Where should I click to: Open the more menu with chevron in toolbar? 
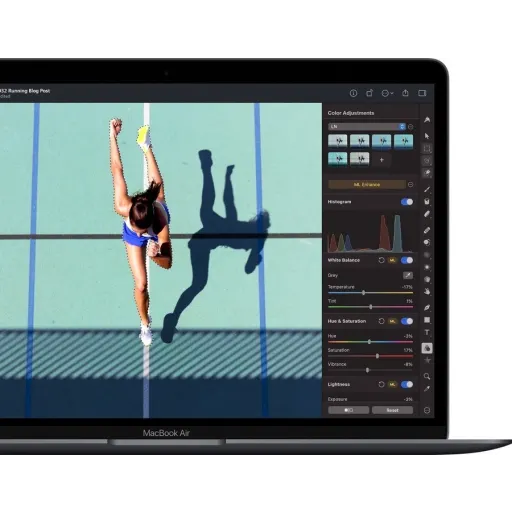[x=387, y=93]
